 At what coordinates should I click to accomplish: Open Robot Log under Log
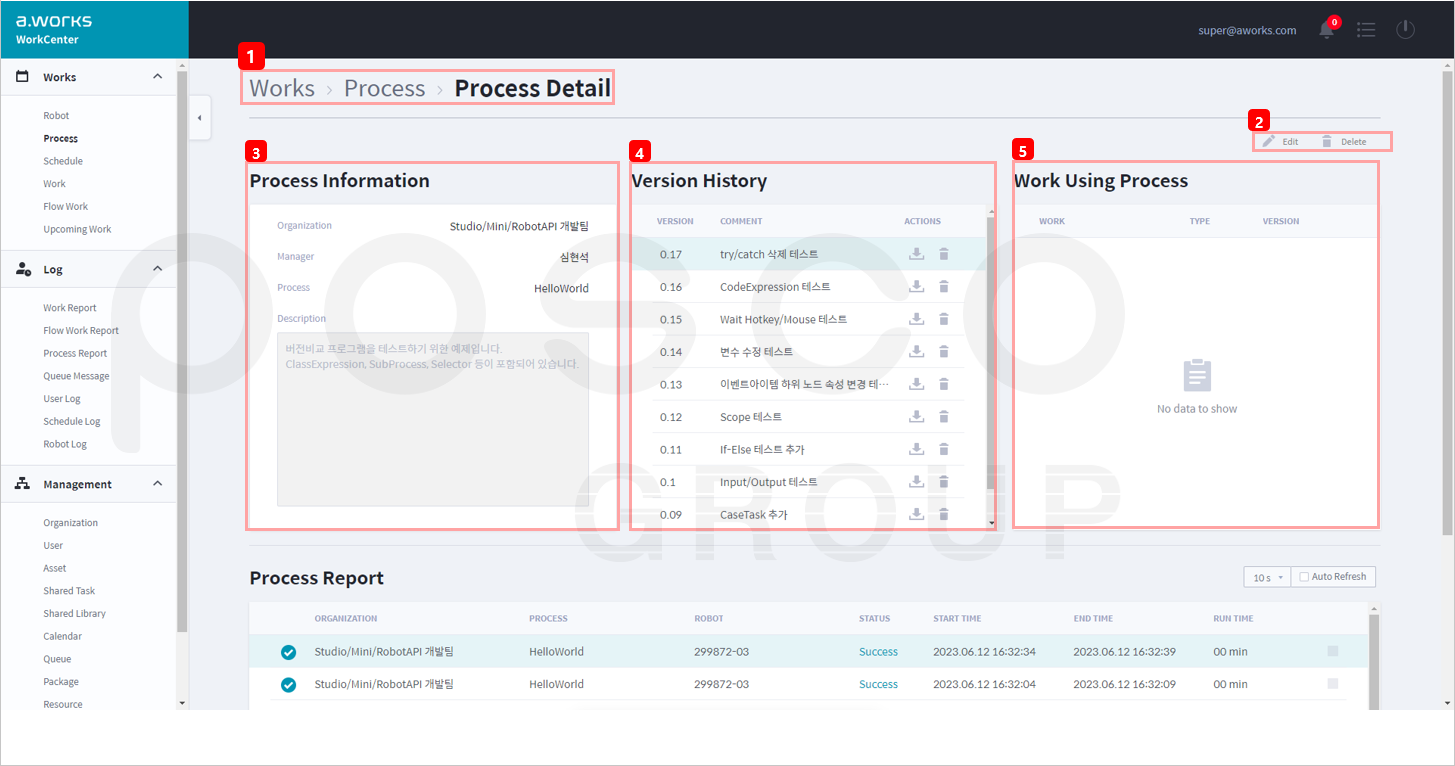click(x=65, y=444)
